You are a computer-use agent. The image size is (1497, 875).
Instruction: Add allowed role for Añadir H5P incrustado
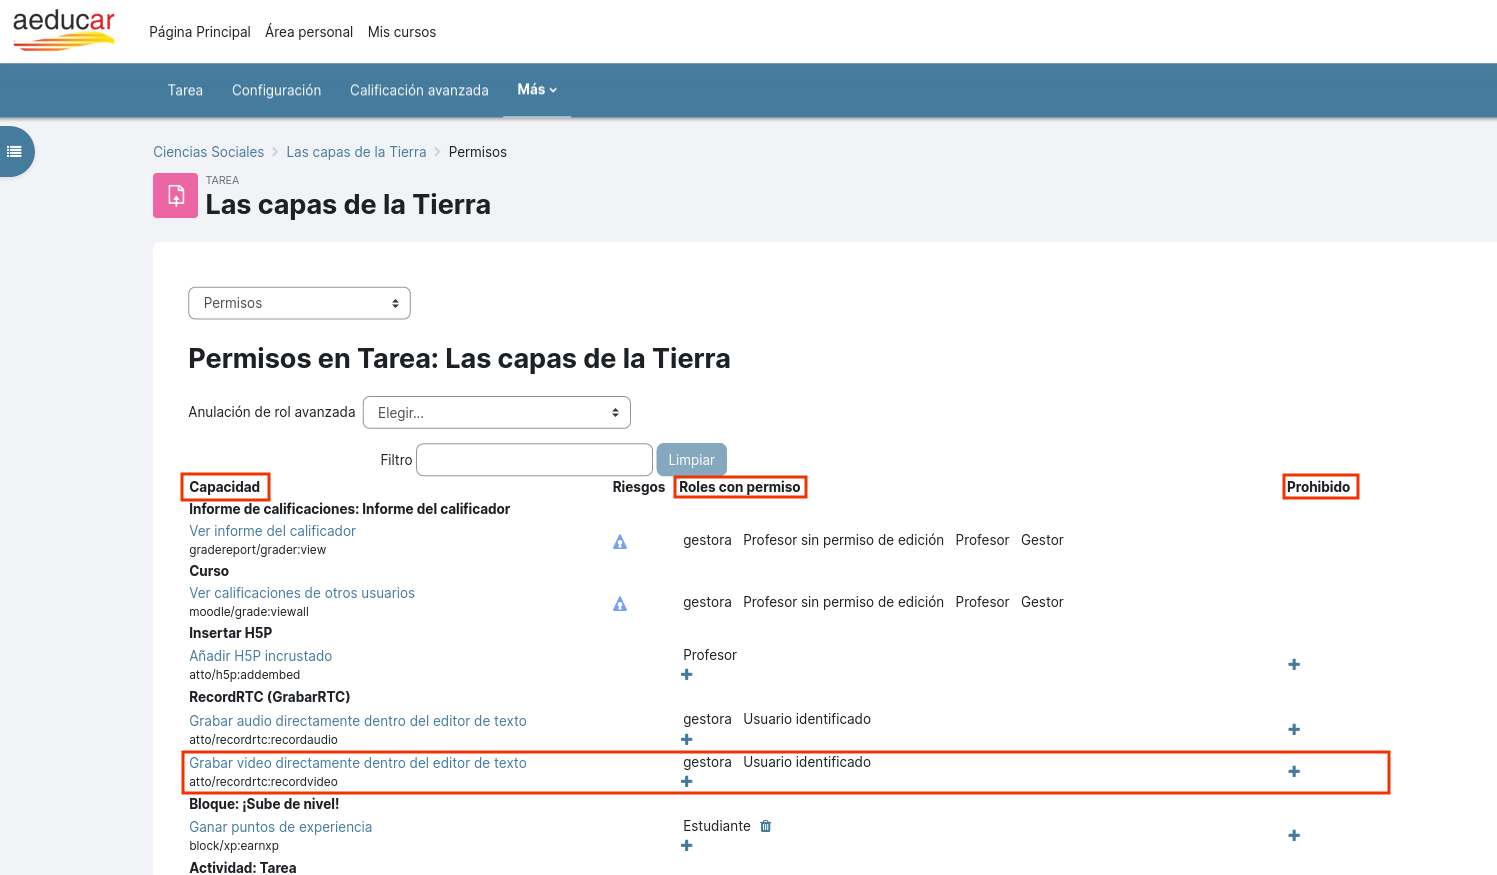(687, 675)
